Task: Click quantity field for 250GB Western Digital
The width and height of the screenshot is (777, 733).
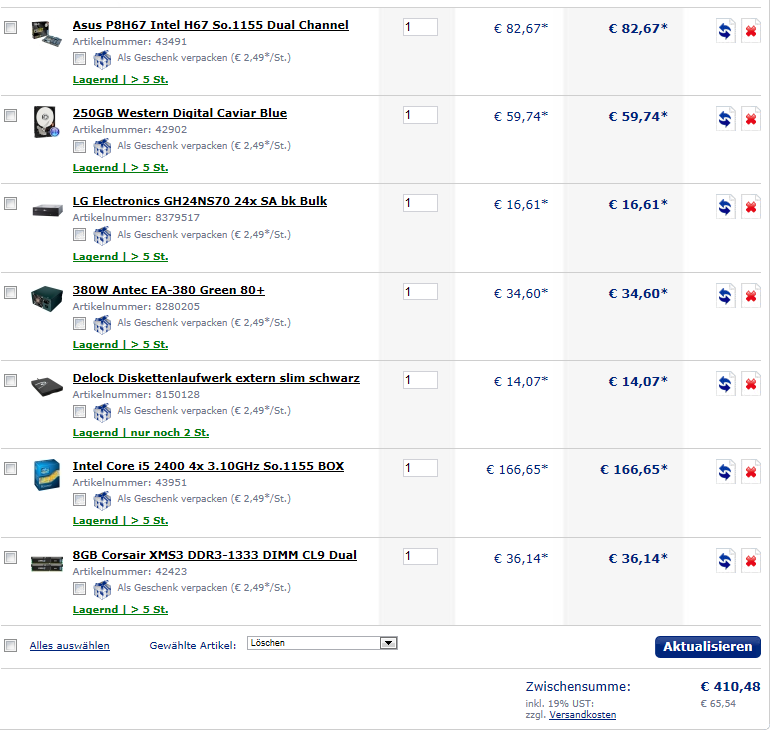Action: pyautogui.click(x=420, y=115)
